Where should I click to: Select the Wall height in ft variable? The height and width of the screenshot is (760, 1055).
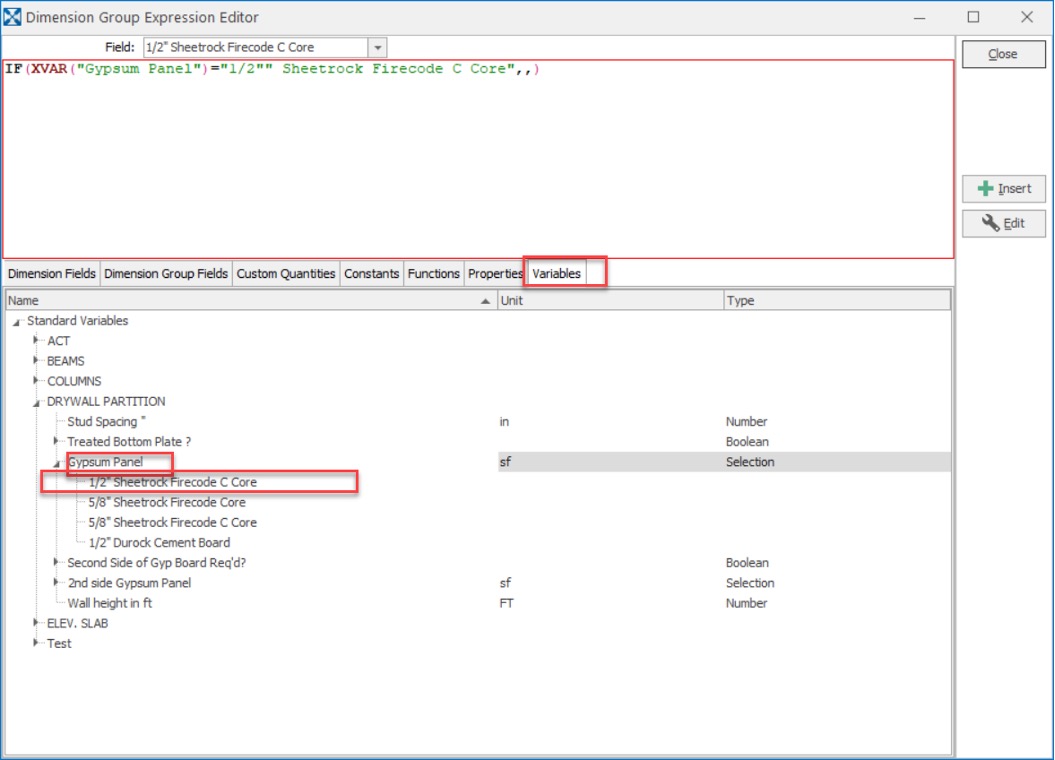click(110, 603)
